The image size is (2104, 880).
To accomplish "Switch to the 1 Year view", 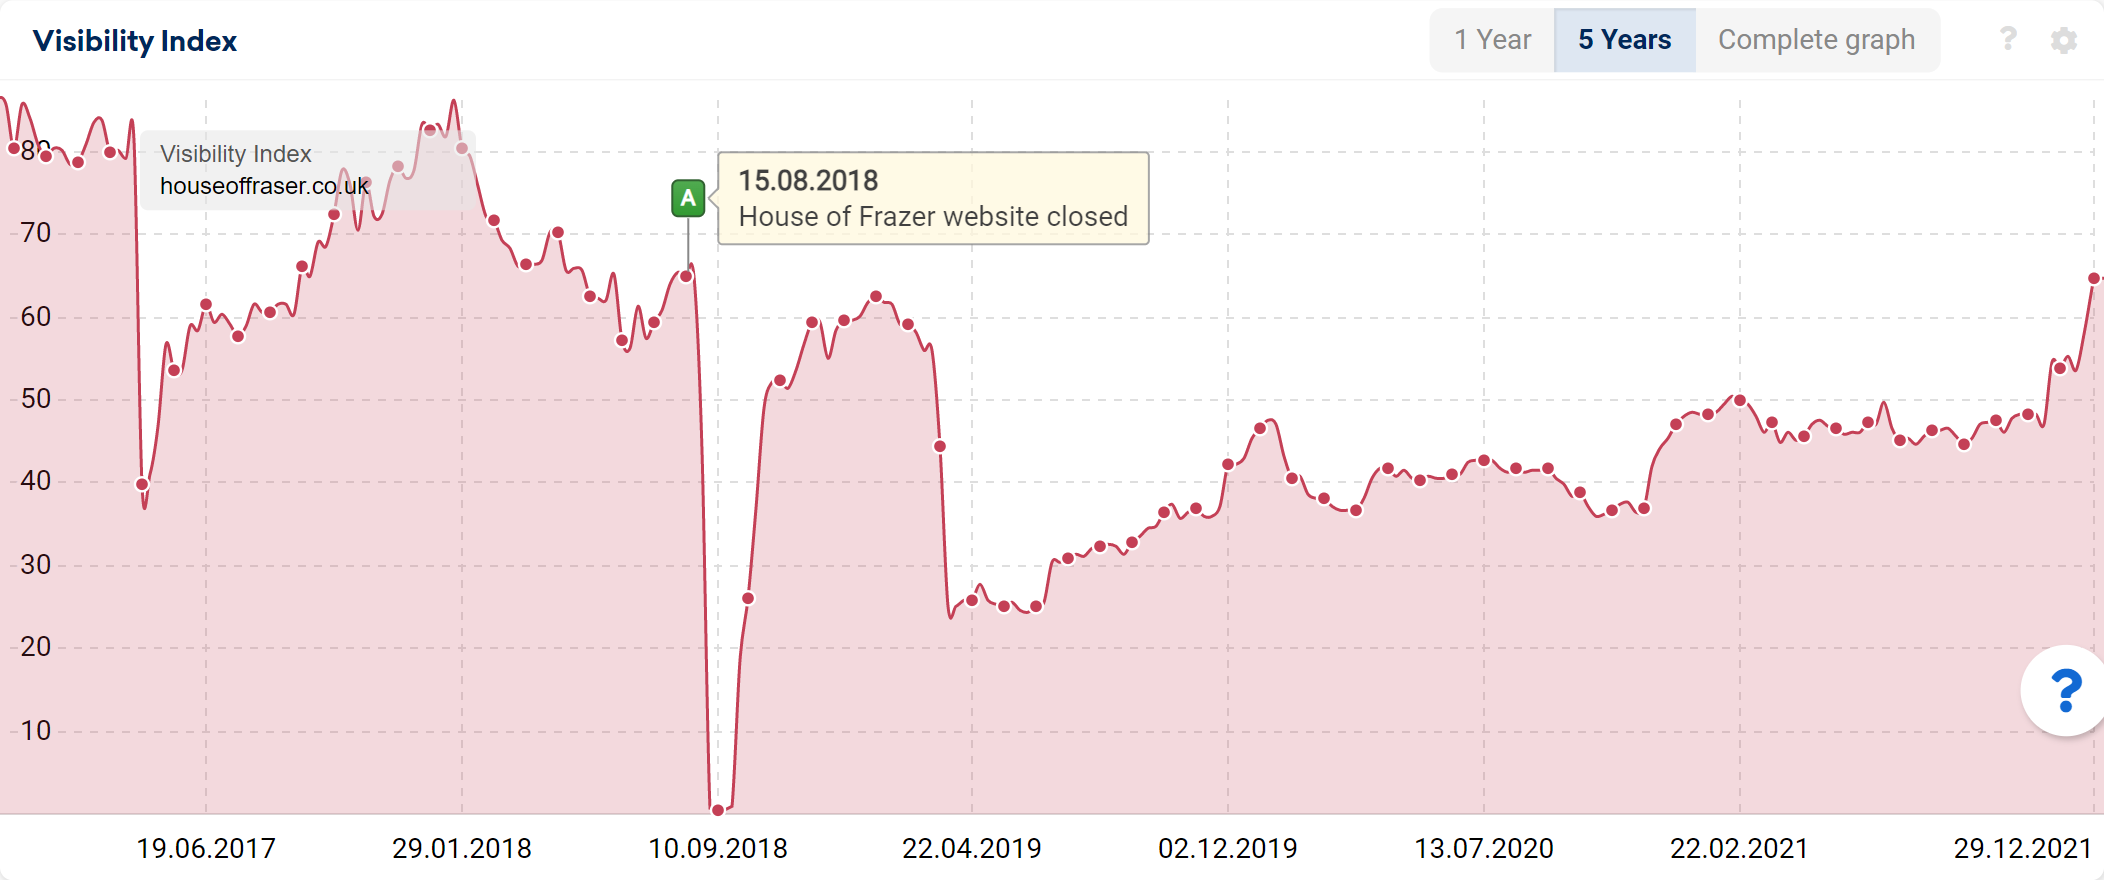I will 1492,40.
